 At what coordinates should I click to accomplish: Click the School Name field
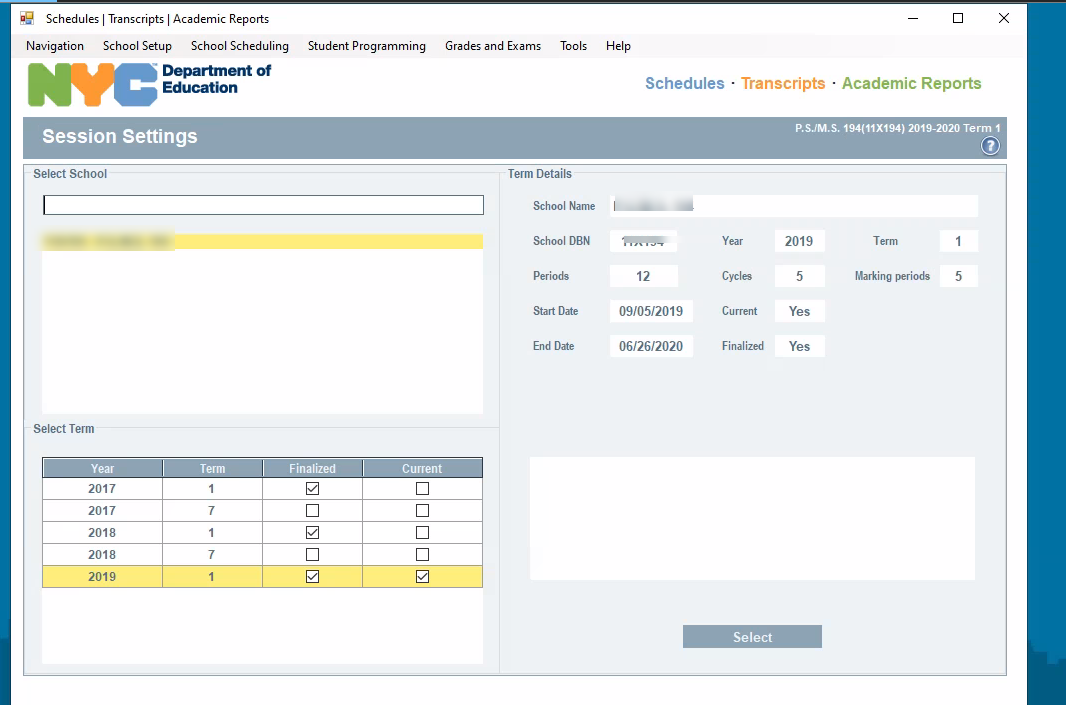[794, 206]
